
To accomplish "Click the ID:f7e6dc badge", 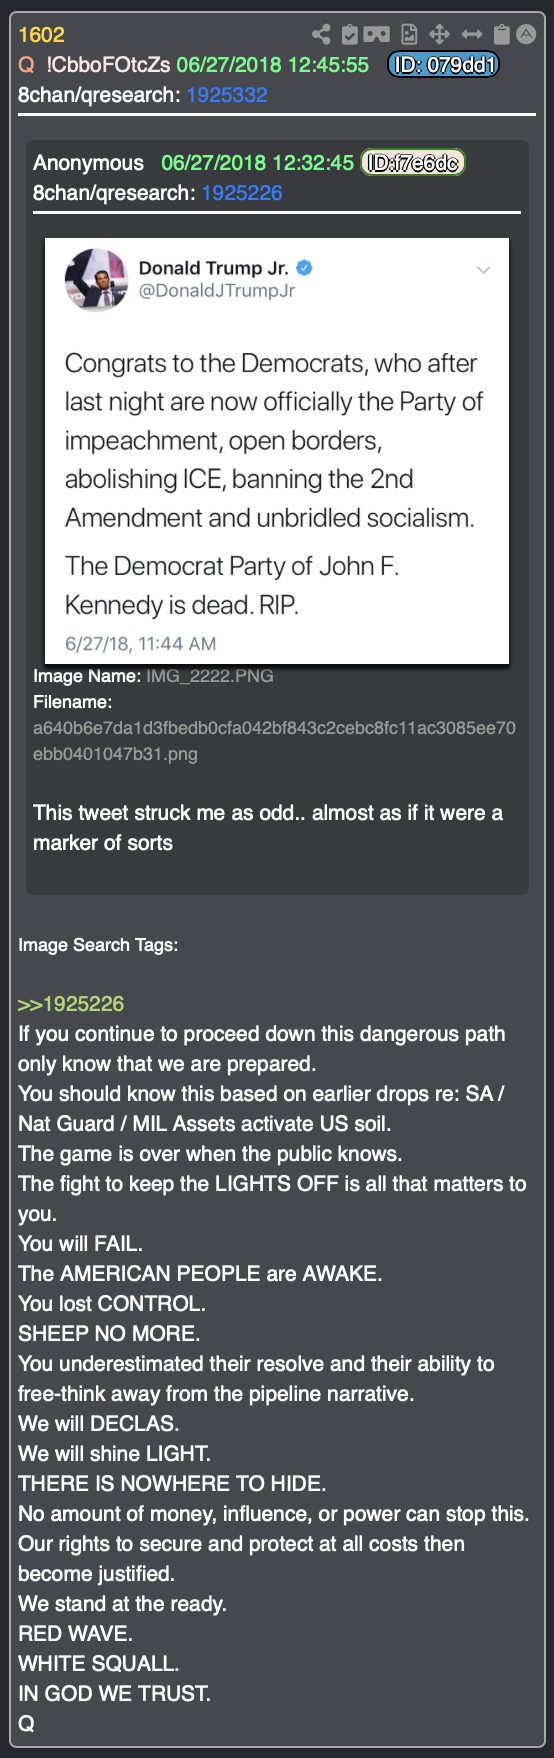I will (x=413, y=163).
